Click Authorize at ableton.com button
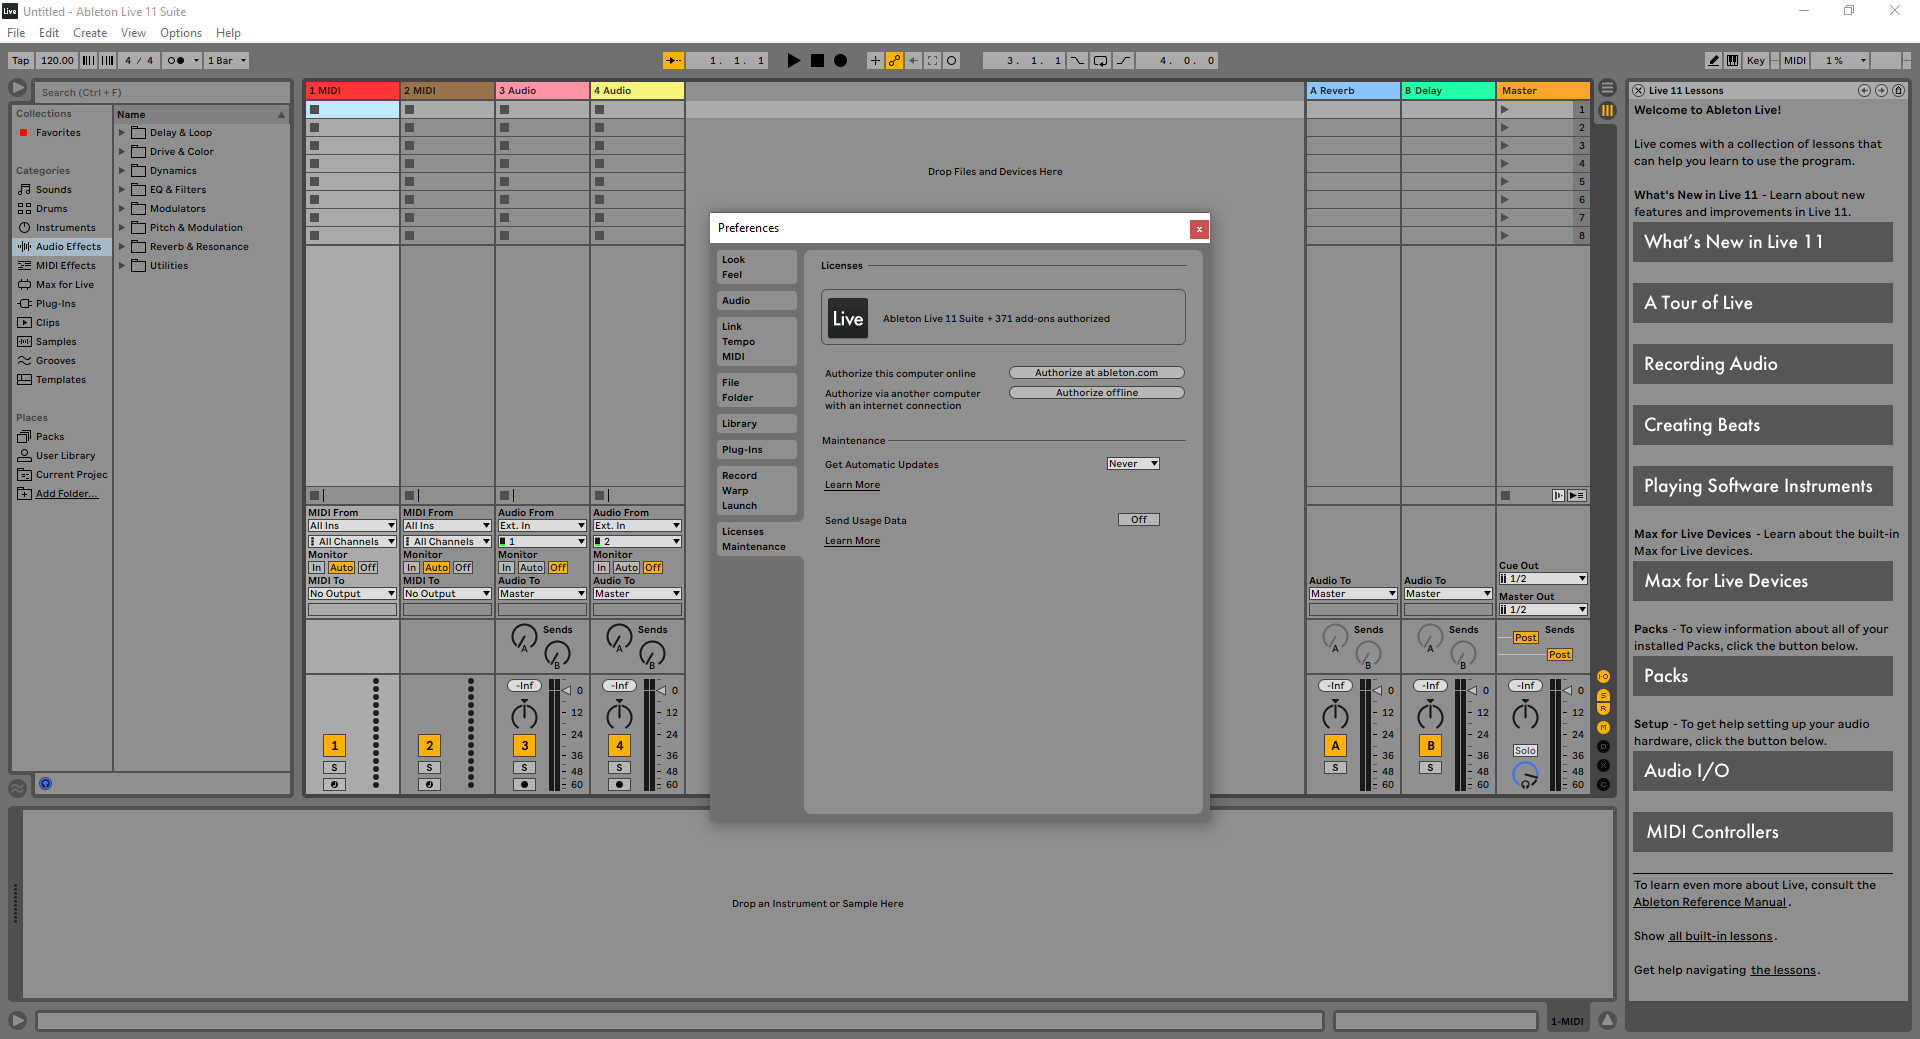 tap(1096, 373)
